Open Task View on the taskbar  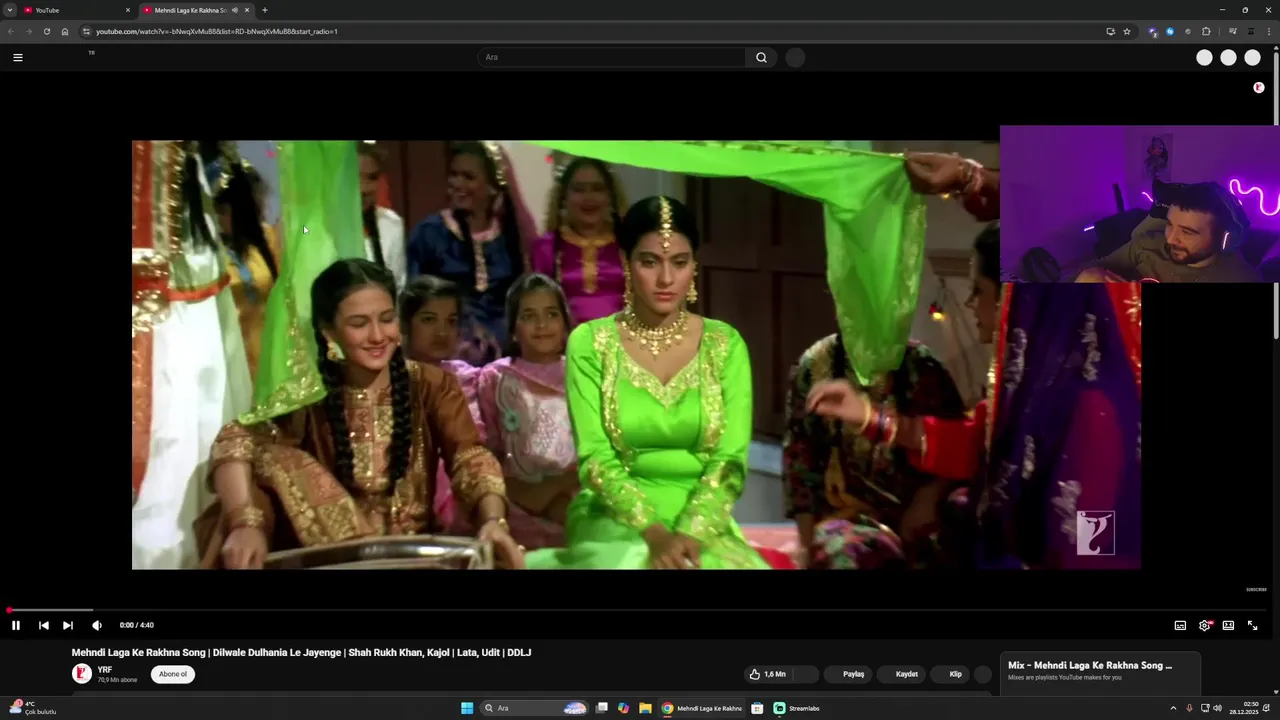[x=602, y=708]
